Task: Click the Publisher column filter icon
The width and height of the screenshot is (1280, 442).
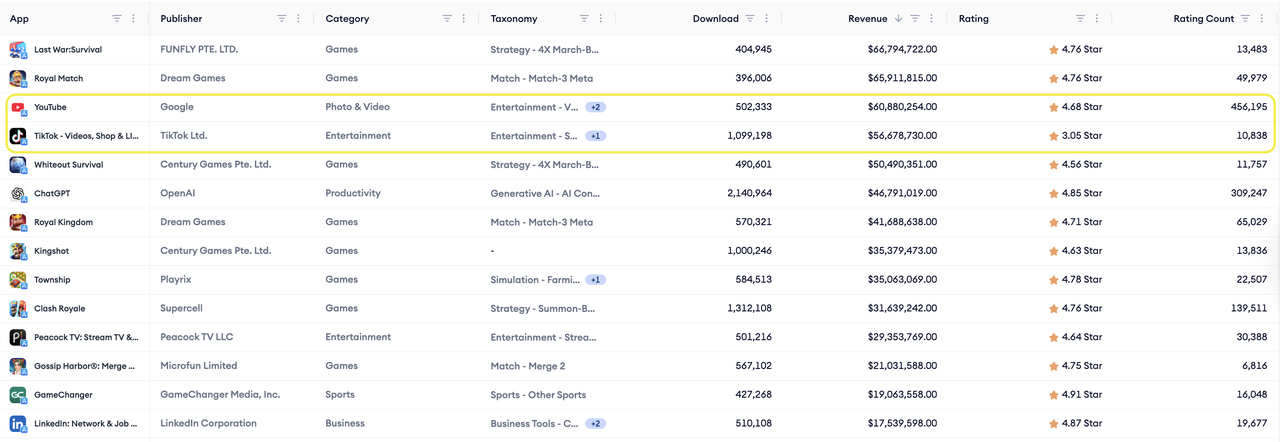Action: pyautogui.click(x=281, y=18)
